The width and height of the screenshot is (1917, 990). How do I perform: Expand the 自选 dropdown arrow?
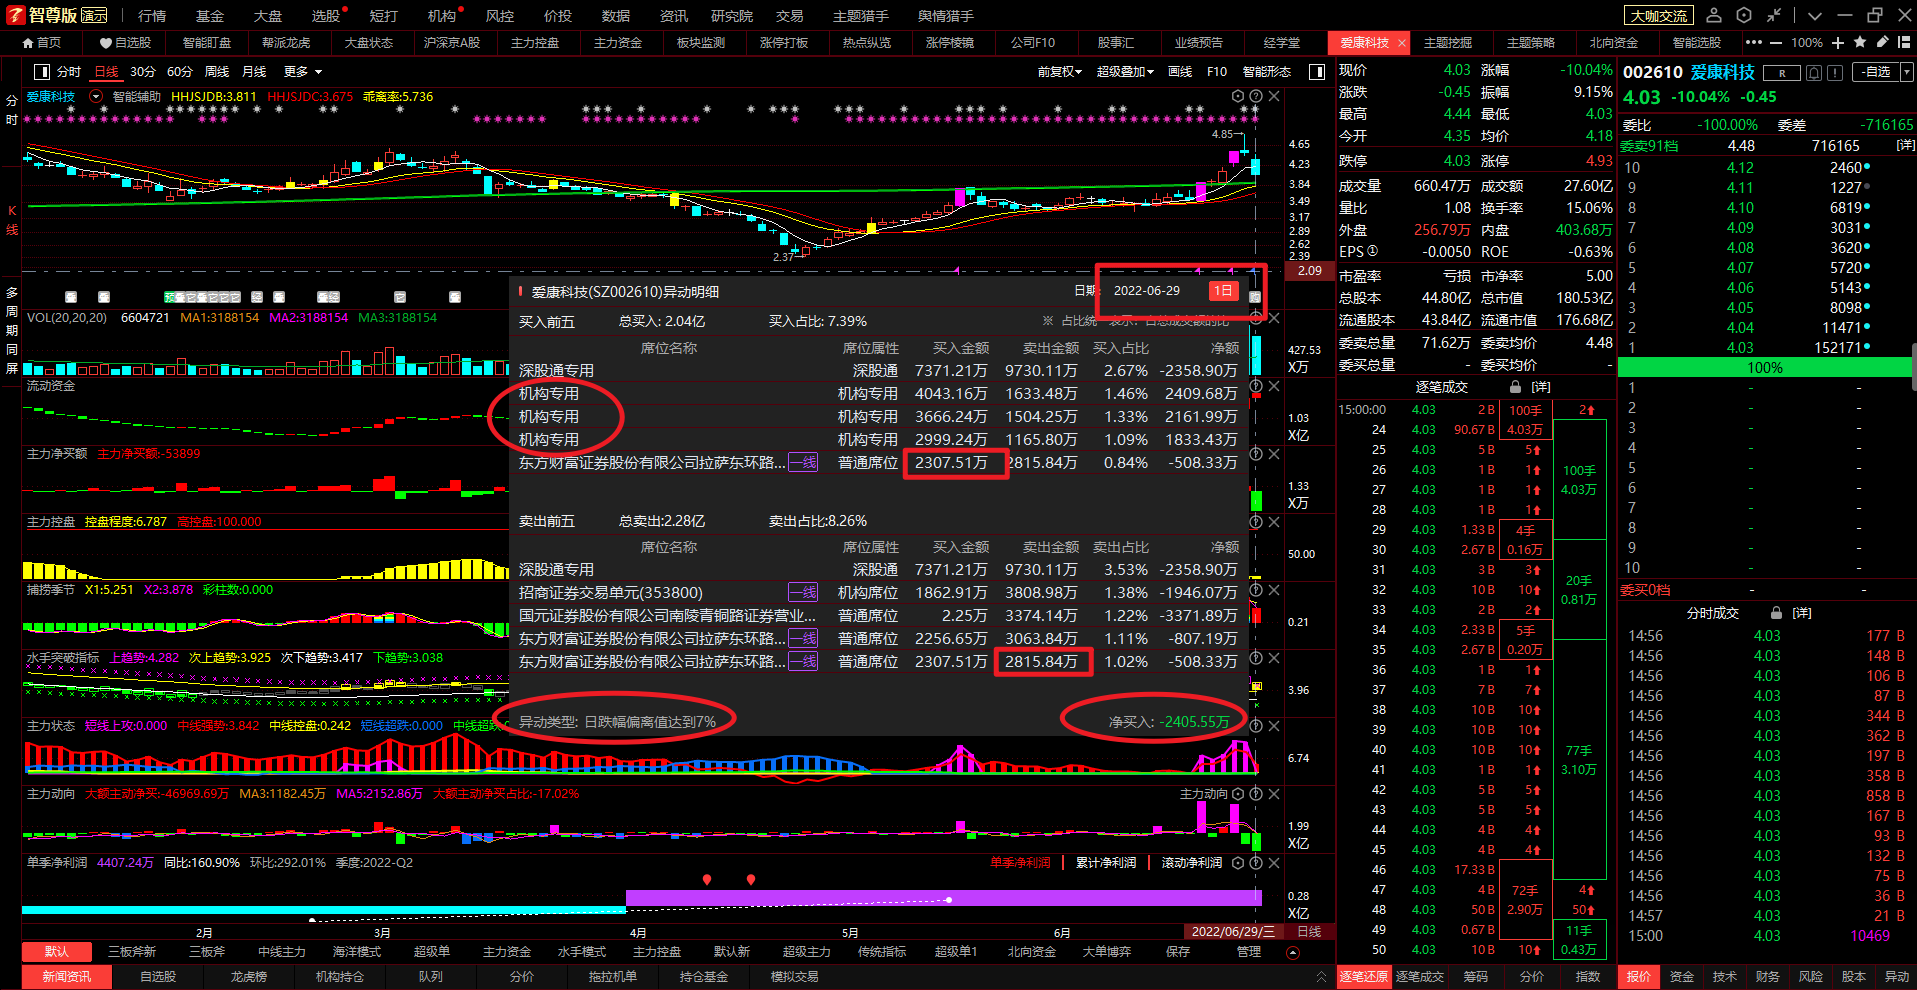tap(1906, 72)
